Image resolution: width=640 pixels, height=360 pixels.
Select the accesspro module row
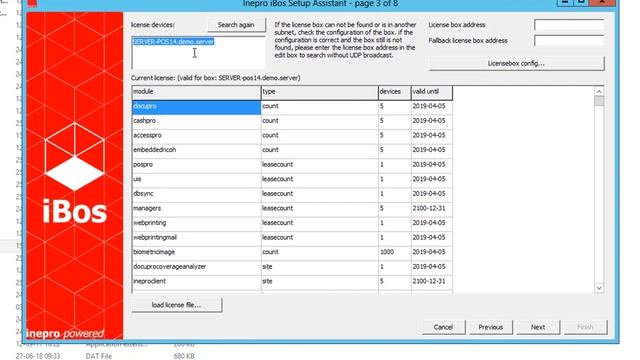coord(292,136)
